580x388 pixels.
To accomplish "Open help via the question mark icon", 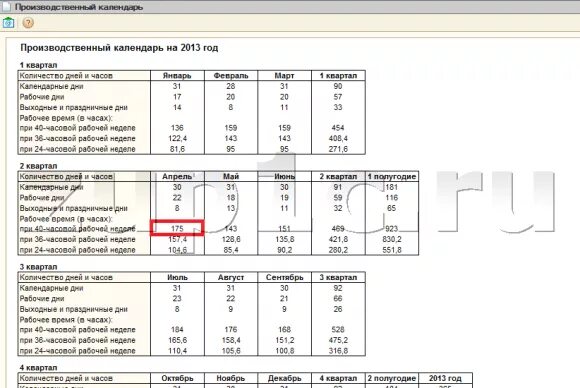I will click(x=28, y=23).
